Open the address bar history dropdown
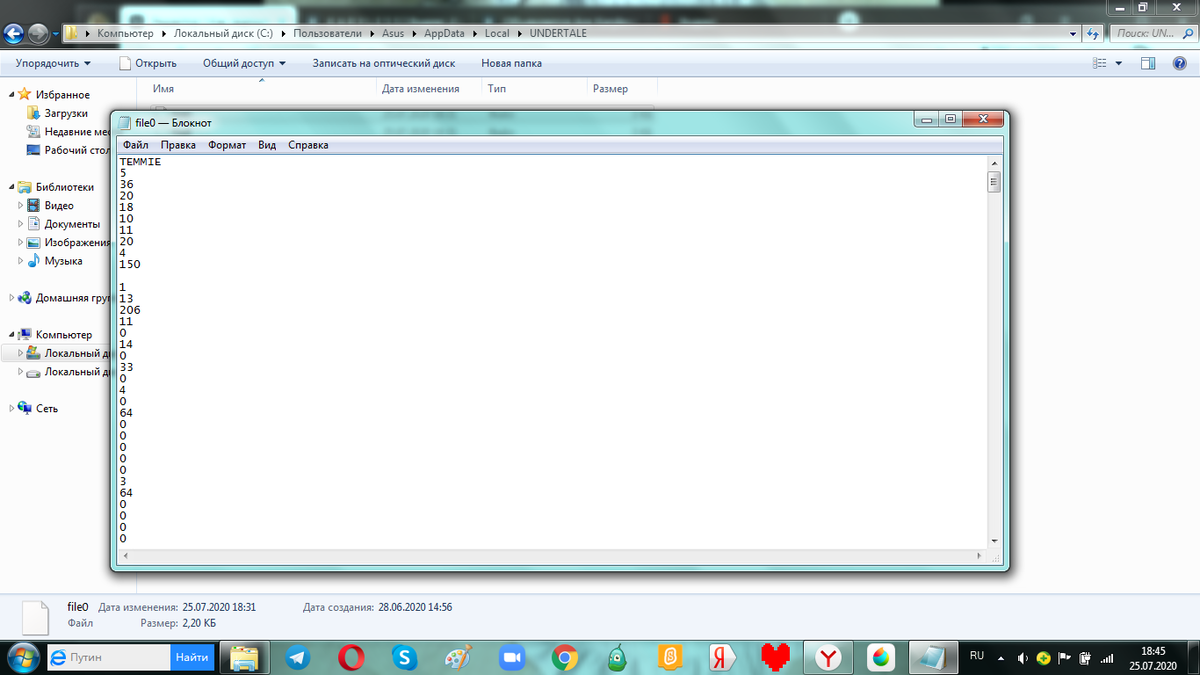This screenshot has width=1200, height=675. (x=1074, y=33)
